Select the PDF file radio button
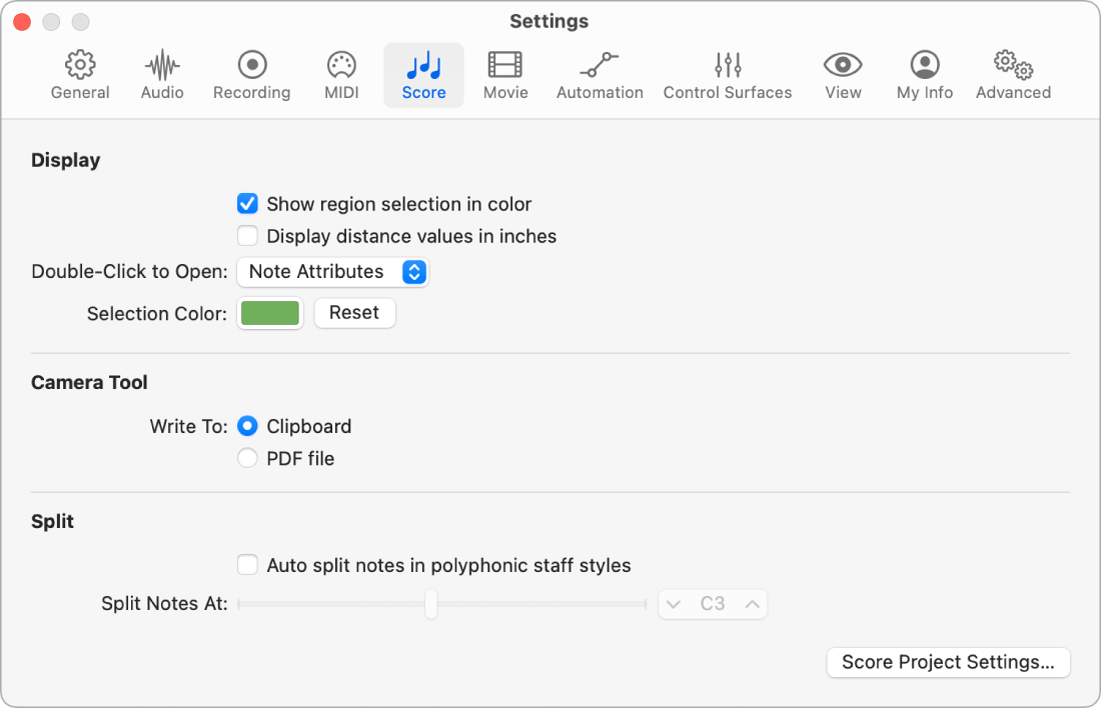1102x710 pixels. pos(247,458)
